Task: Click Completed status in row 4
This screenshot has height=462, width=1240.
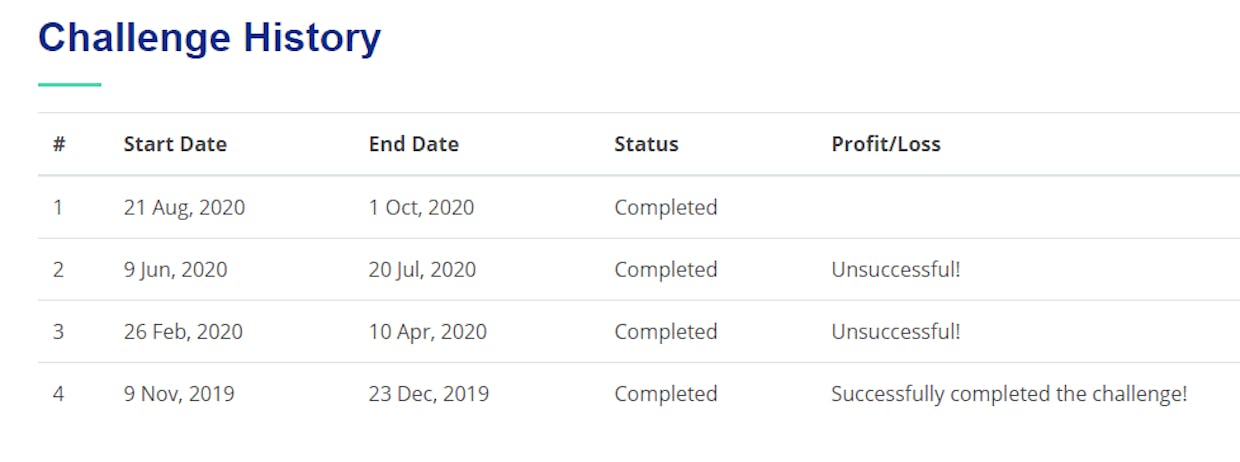Action: 666,394
